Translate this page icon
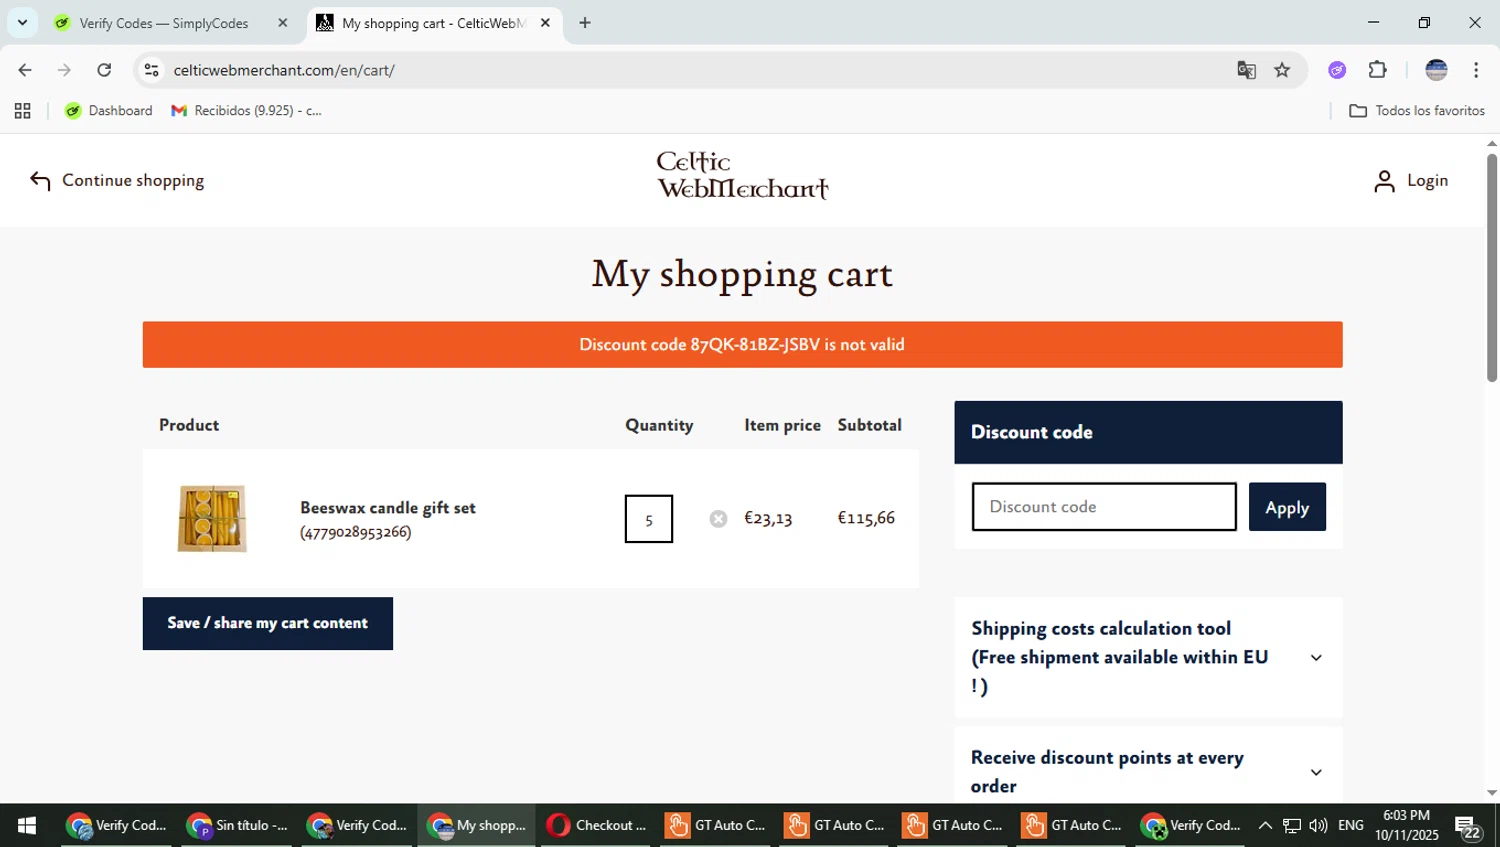The height and width of the screenshot is (847, 1500). click(1246, 70)
